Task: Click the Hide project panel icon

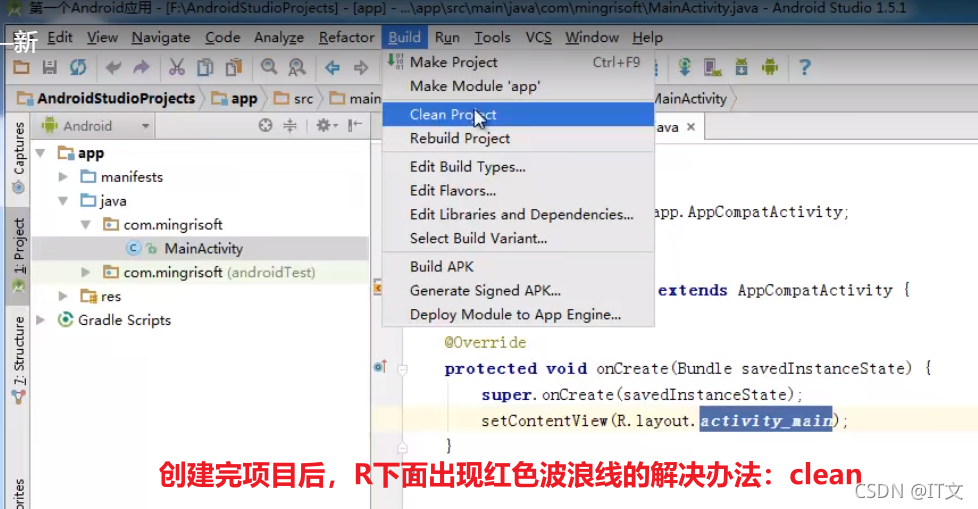Action: click(x=355, y=125)
